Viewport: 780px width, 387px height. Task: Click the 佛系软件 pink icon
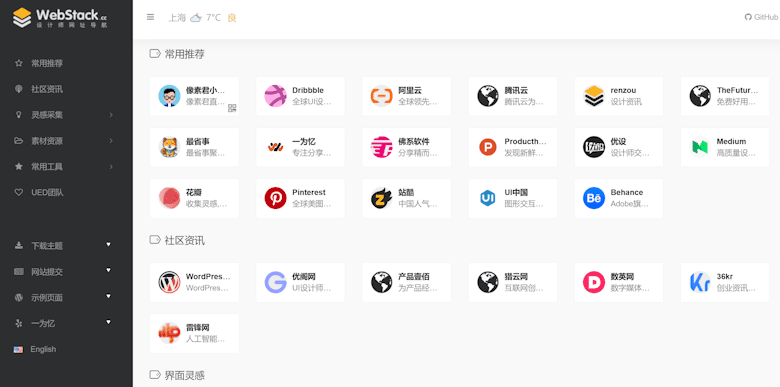[x=382, y=147]
